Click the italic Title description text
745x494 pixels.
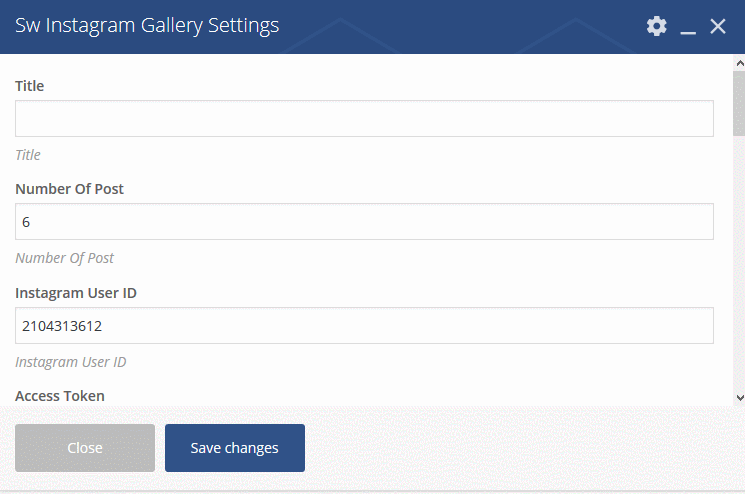(x=28, y=155)
